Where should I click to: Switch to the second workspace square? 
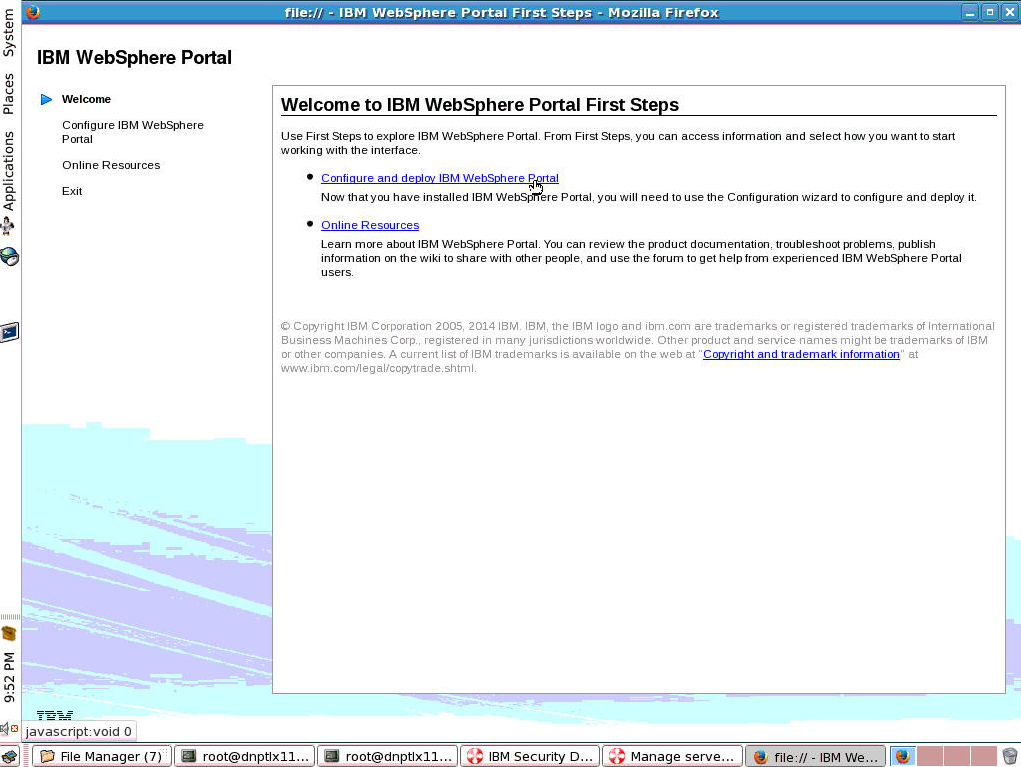[930, 756]
